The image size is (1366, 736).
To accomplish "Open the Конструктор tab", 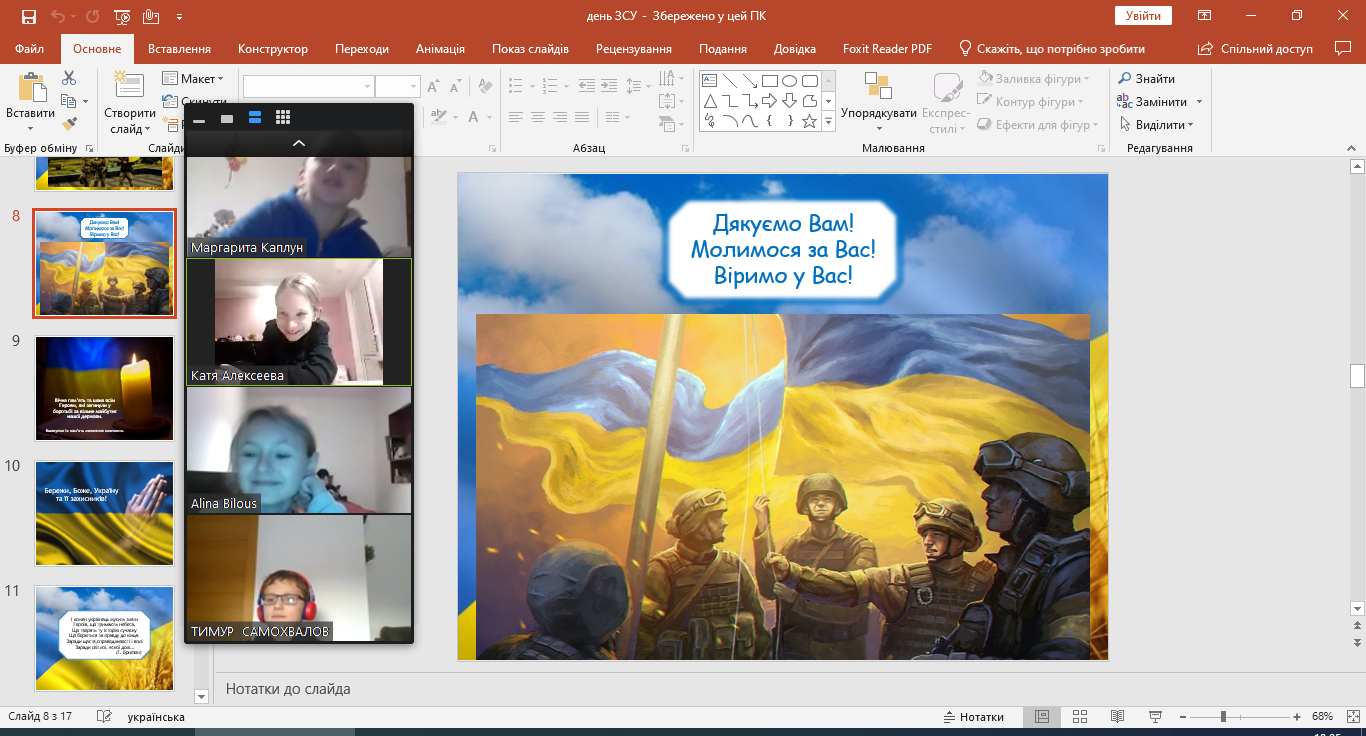I will tap(273, 49).
